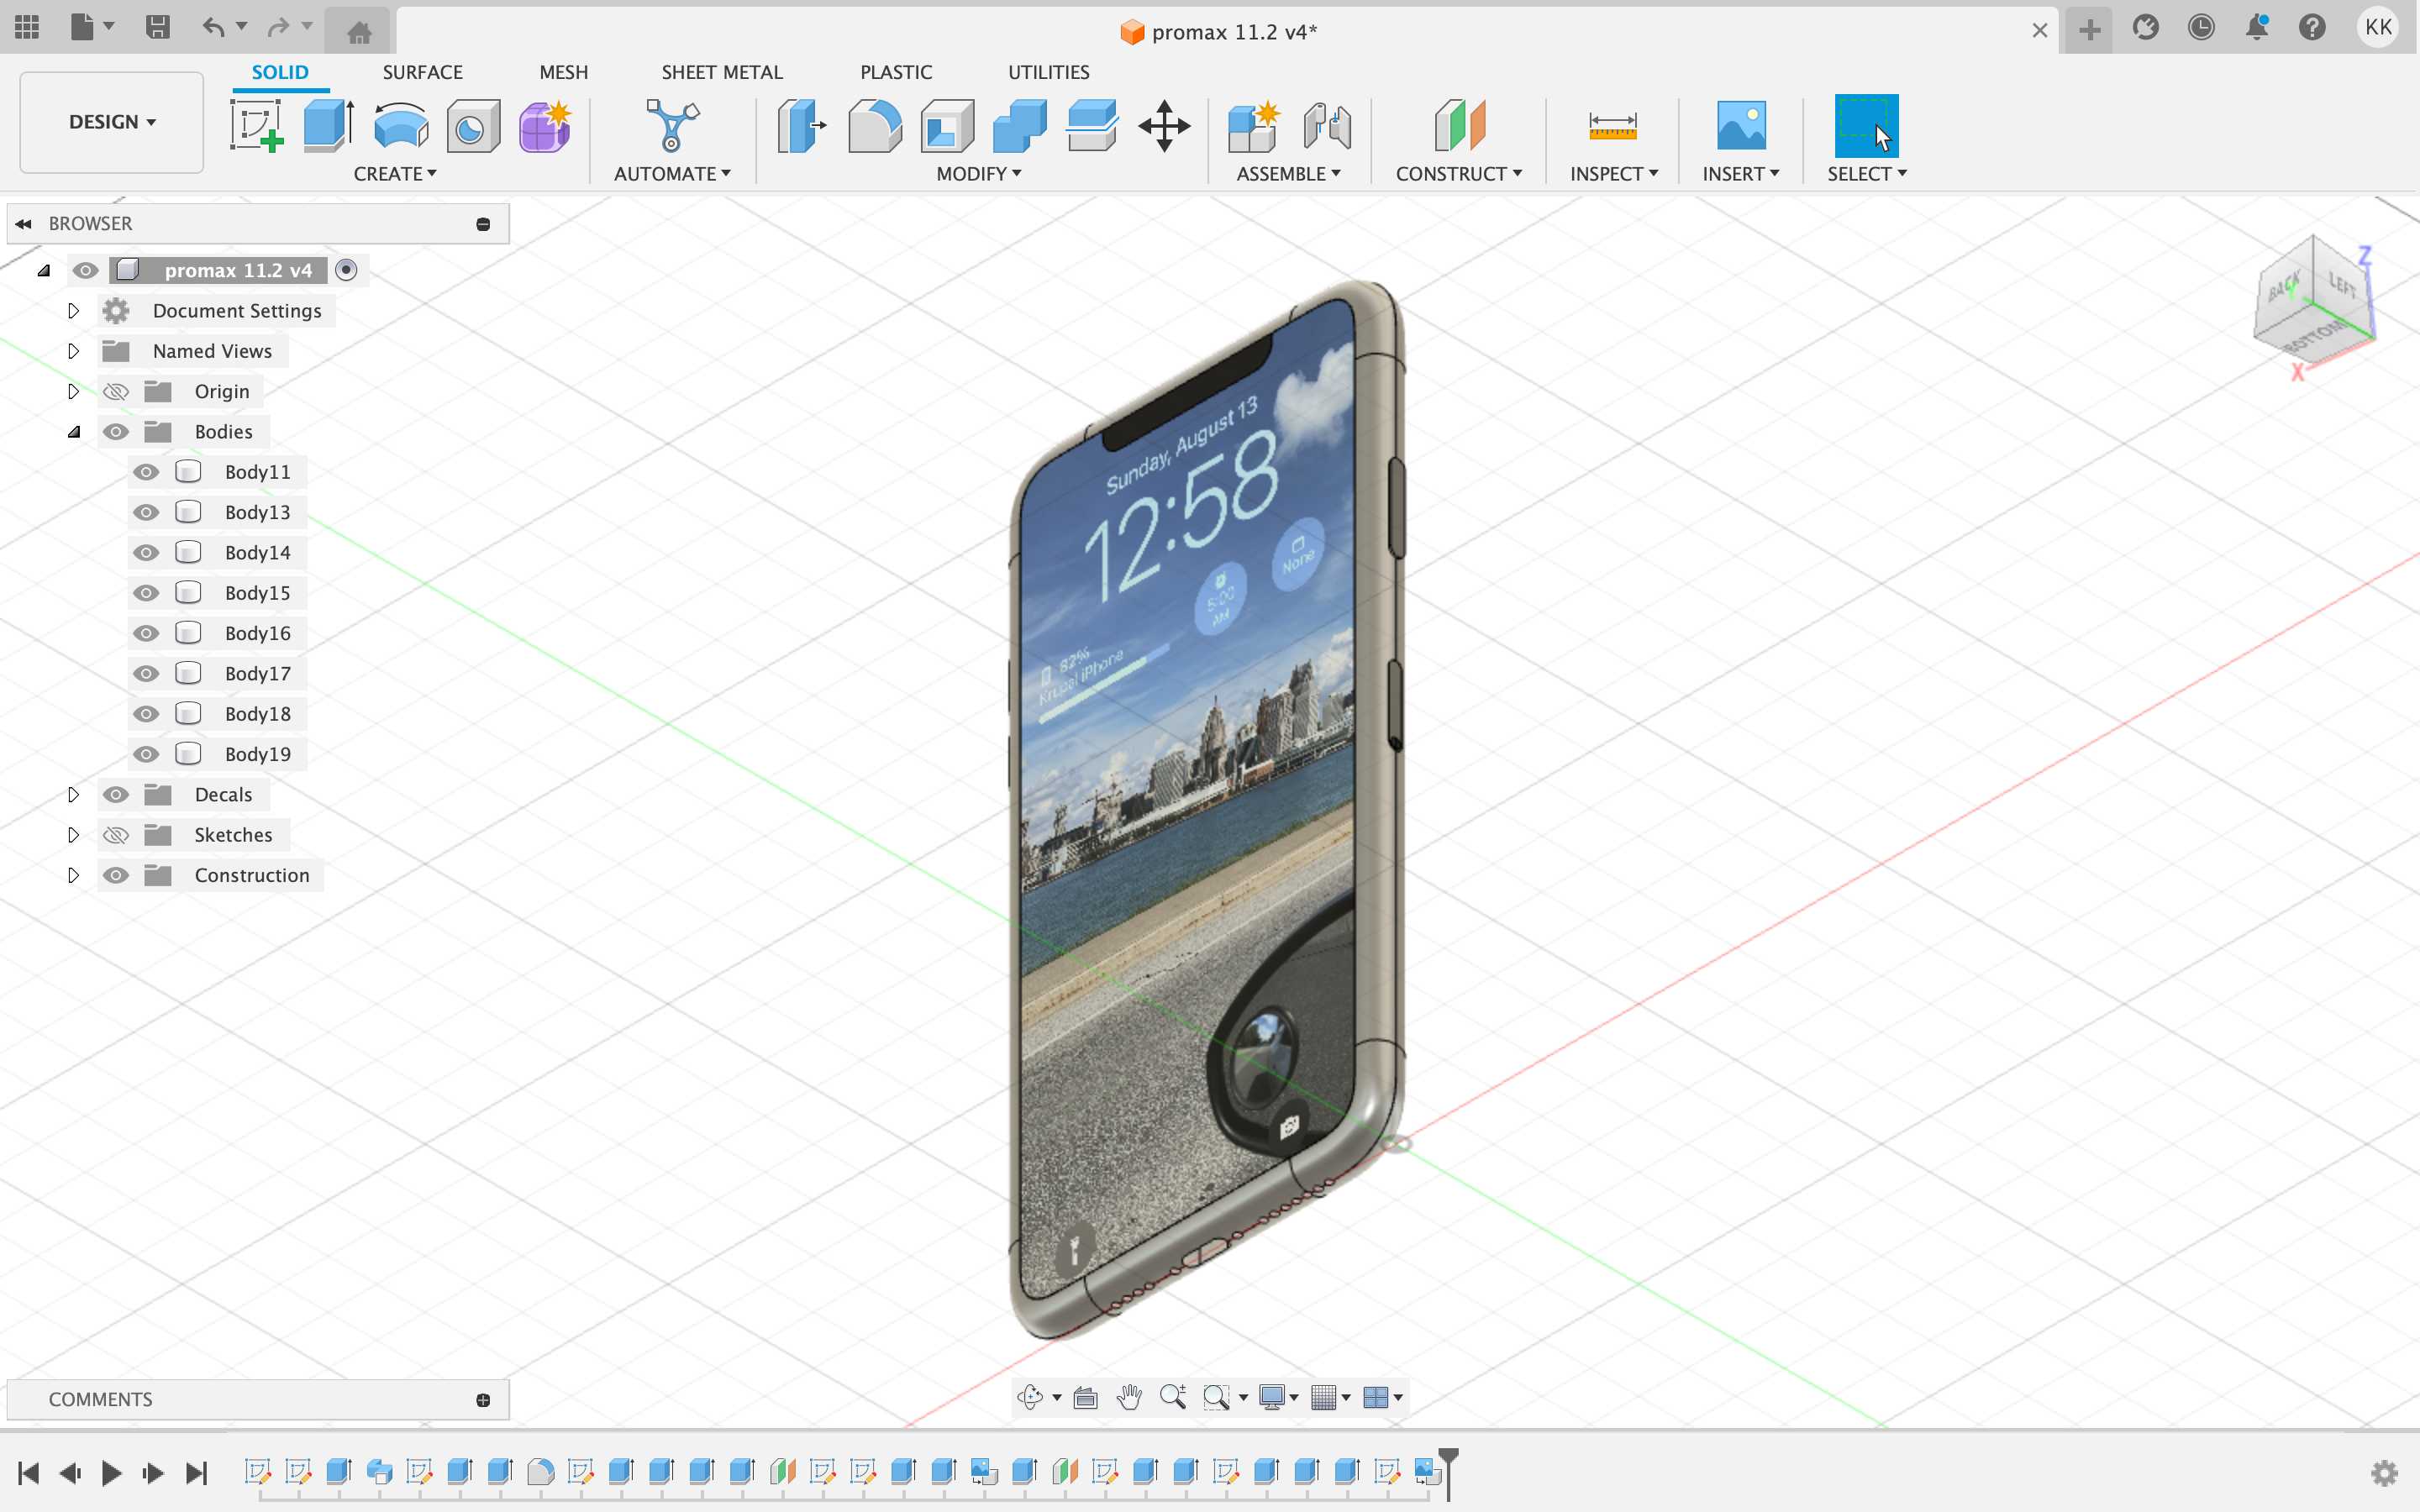
Task: Expand the COMMENTS panel
Action: 483,1400
